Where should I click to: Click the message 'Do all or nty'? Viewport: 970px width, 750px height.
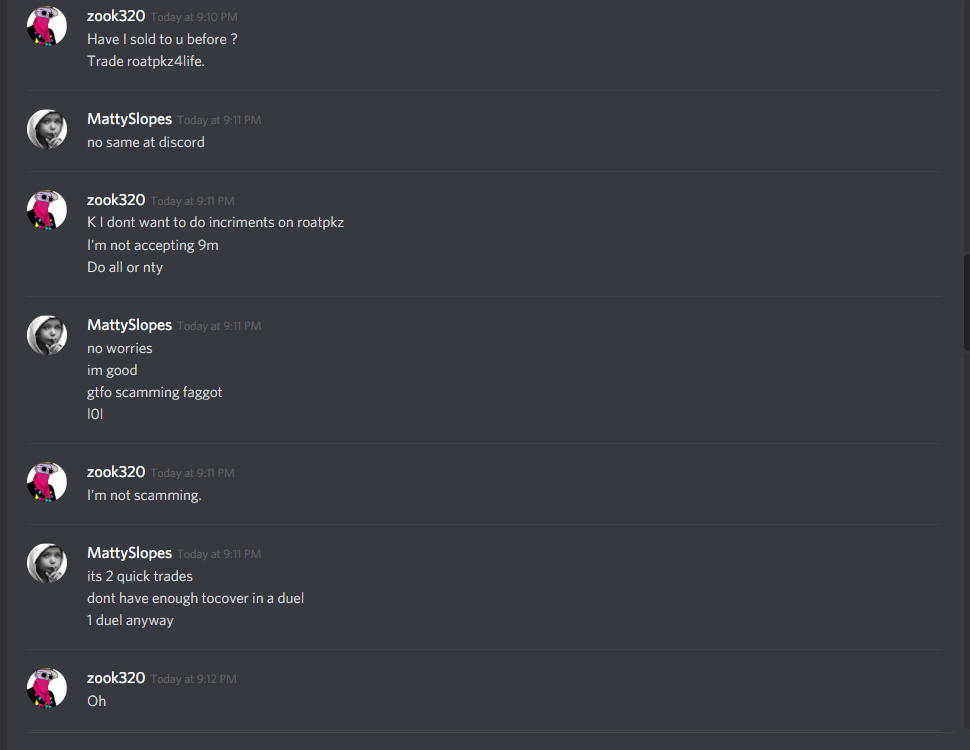tap(125, 267)
